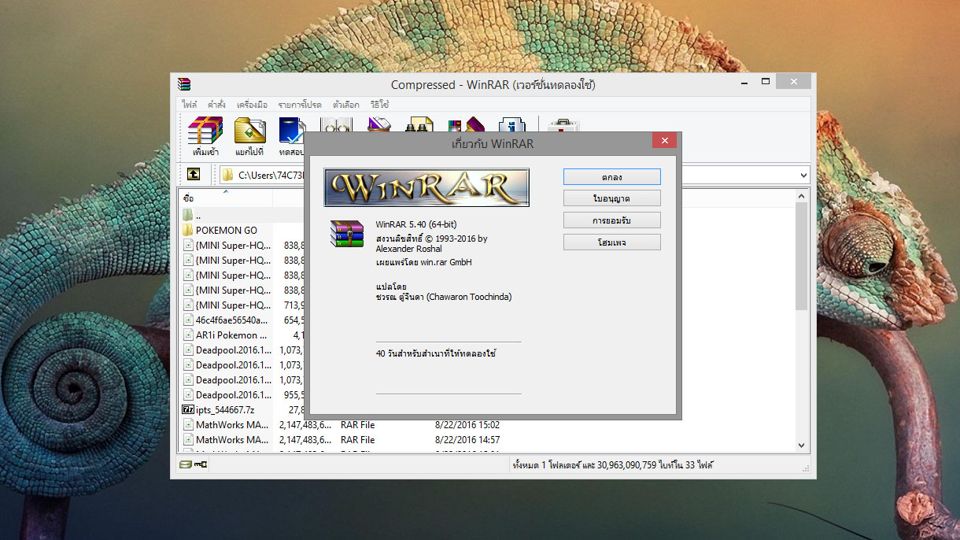This screenshot has height=540, width=960.
Task: Click the 'win.rar GmbH' publisher text
Action: pyautogui.click(x=446, y=262)
